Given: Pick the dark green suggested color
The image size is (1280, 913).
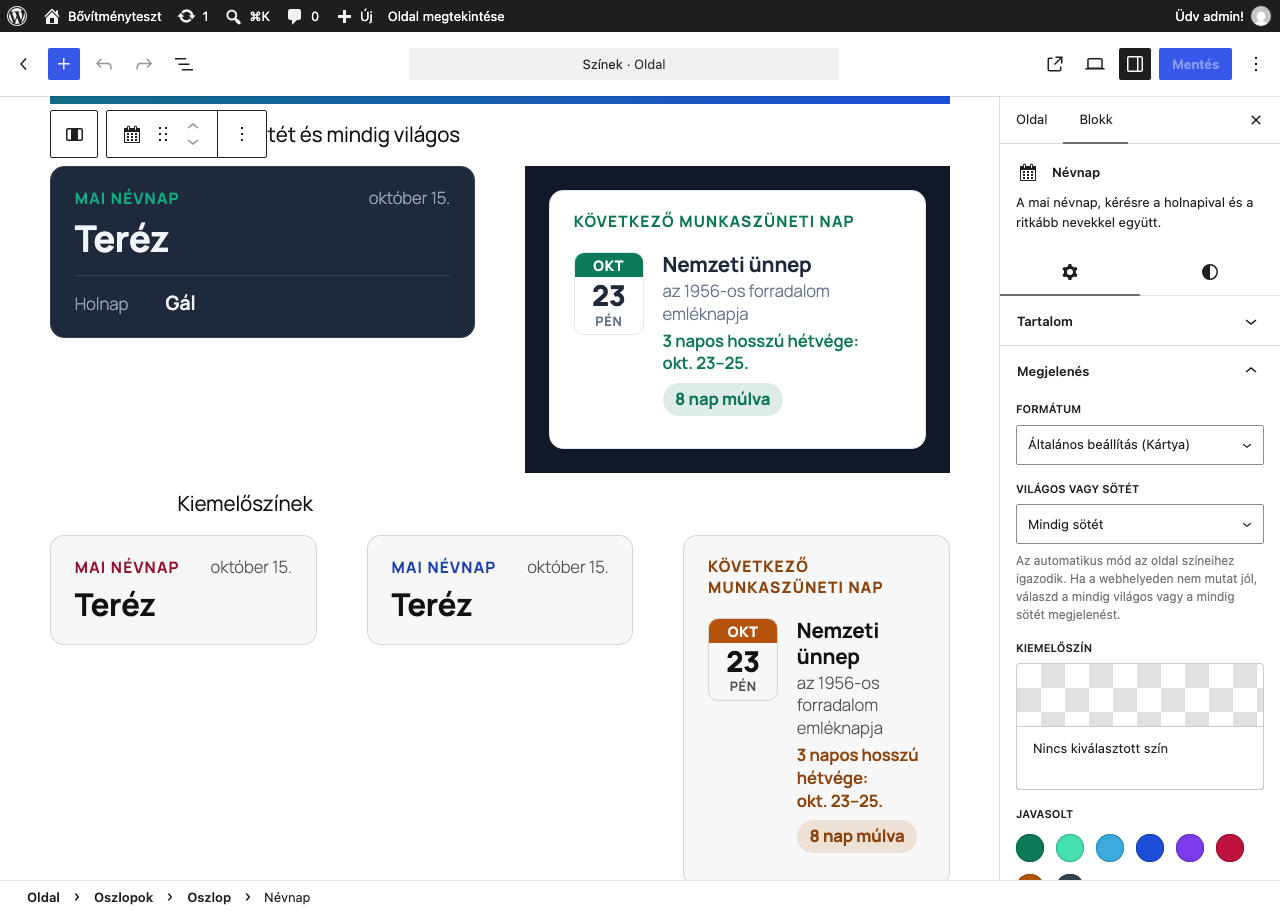Looking at the screenshot, I should click(x=1030, y=848).
